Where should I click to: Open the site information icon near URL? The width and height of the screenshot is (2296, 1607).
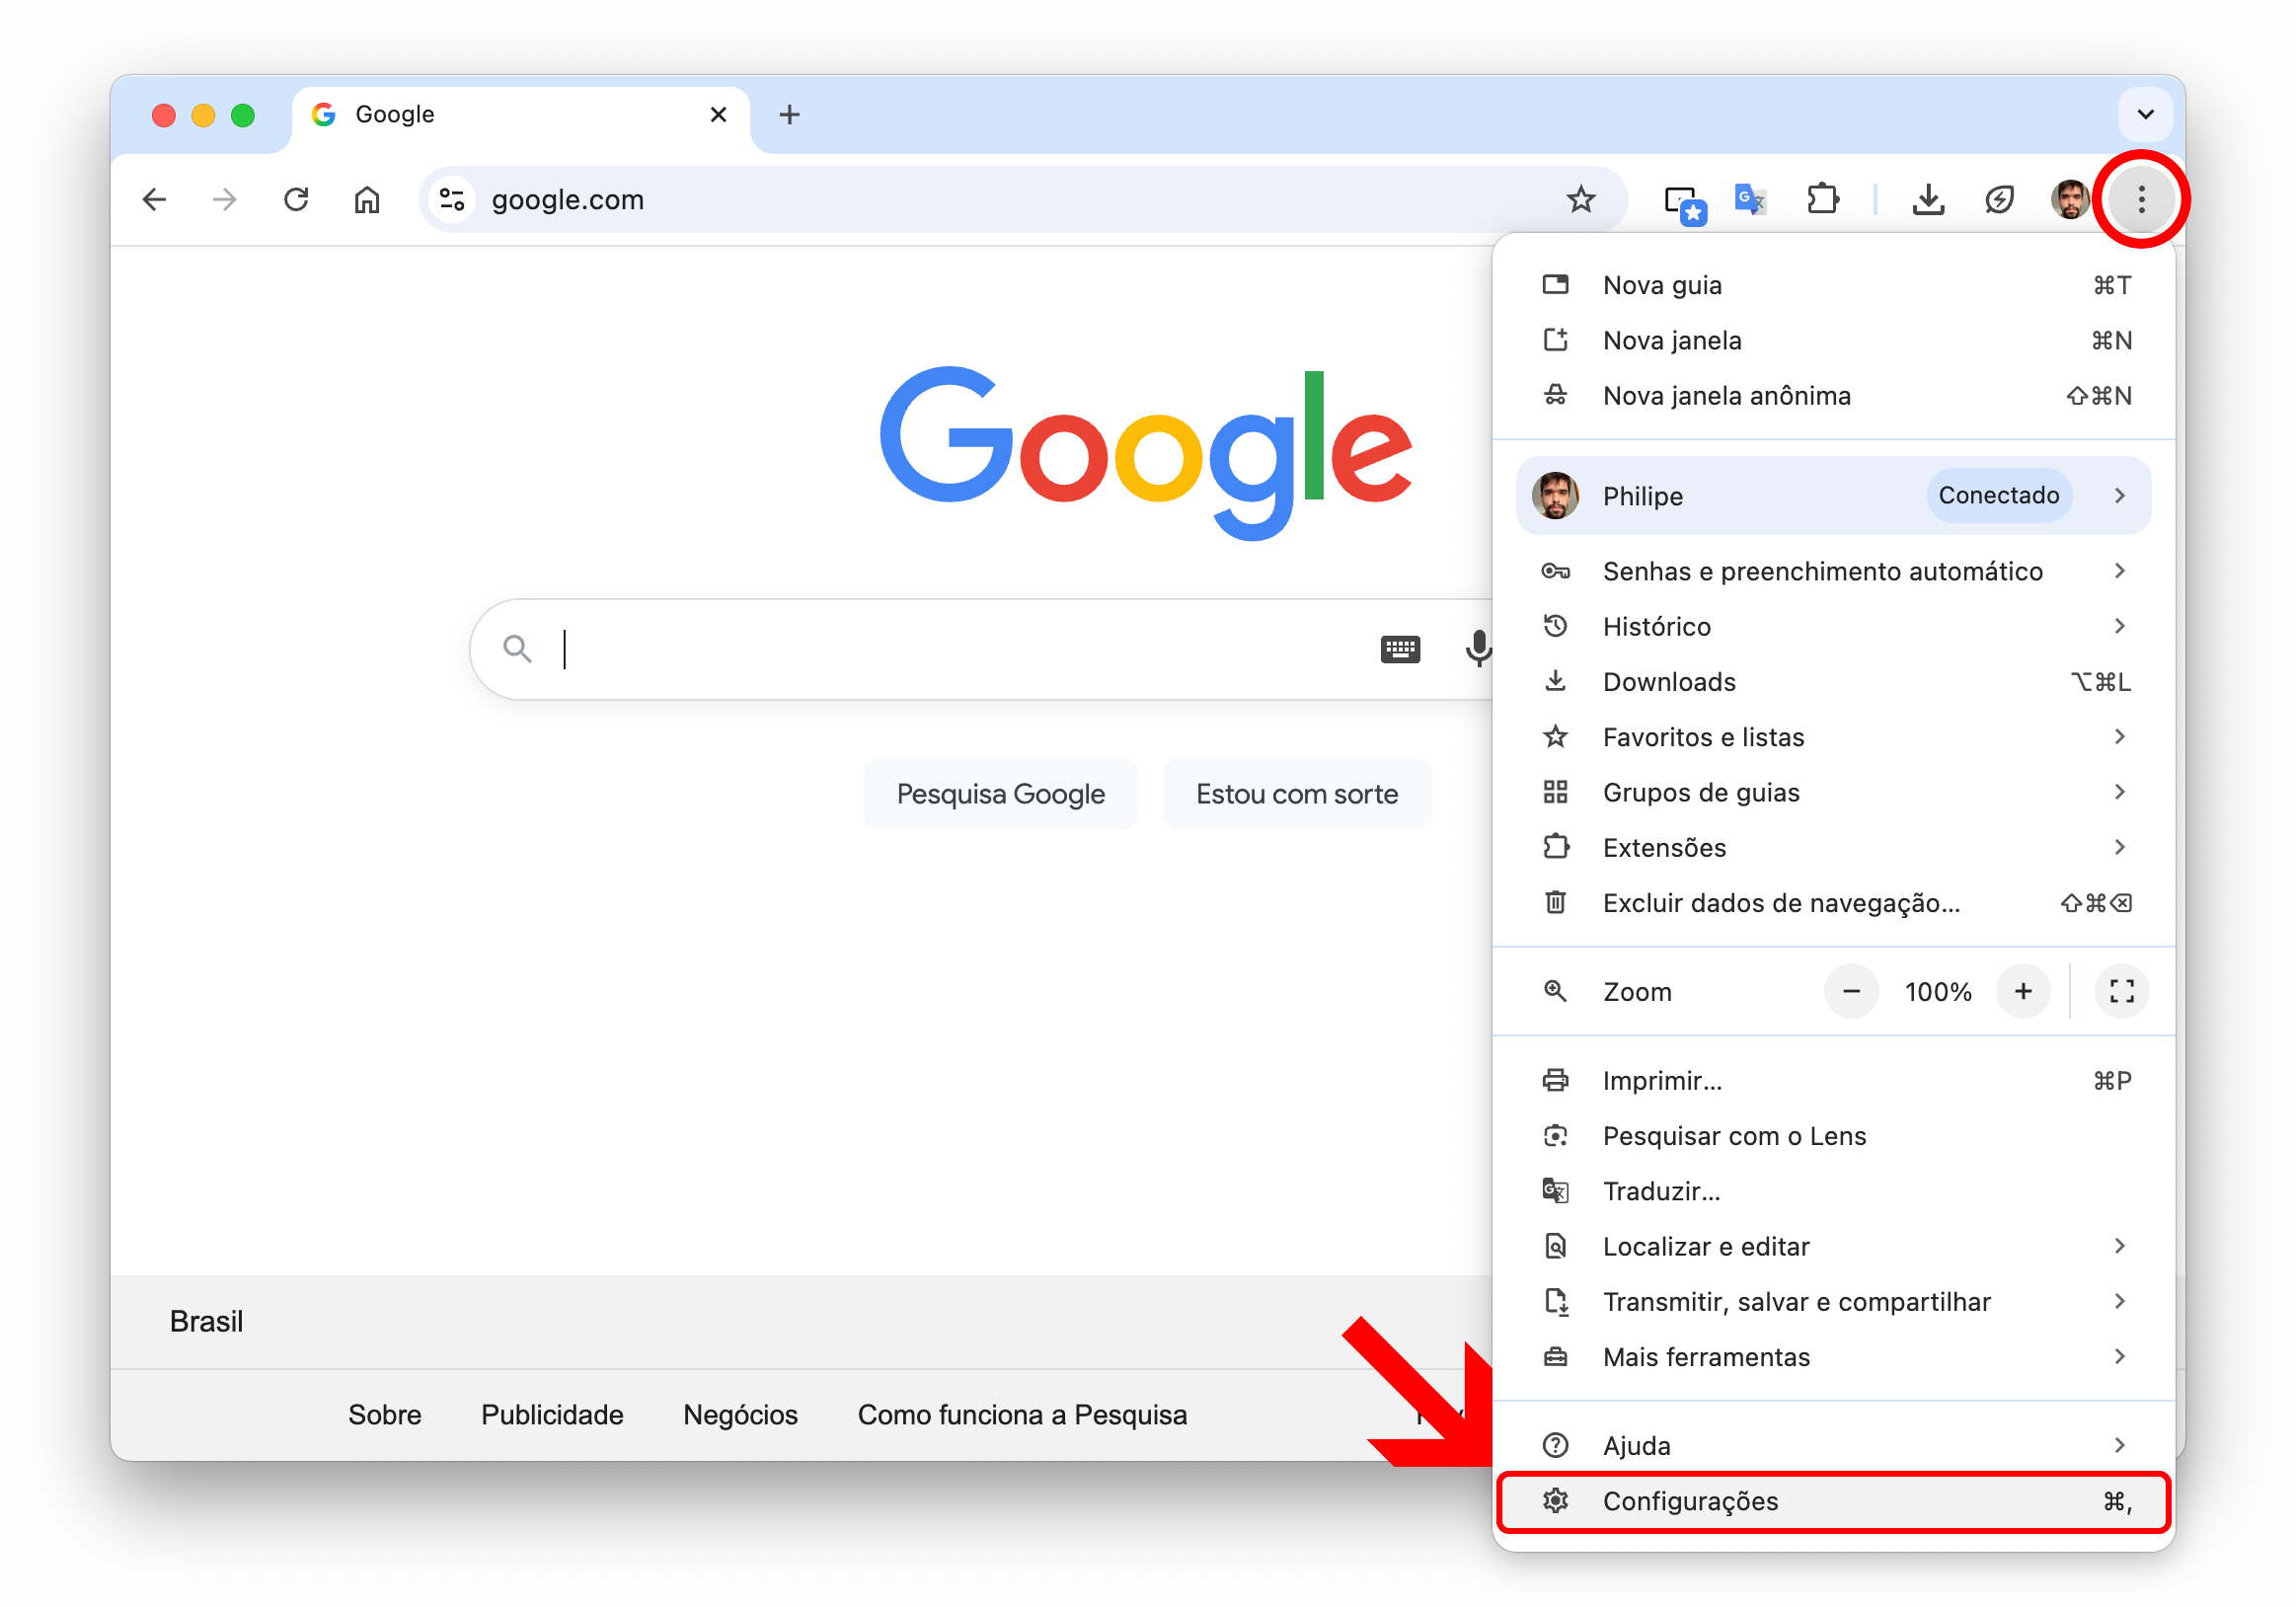[x=453, y=200]
